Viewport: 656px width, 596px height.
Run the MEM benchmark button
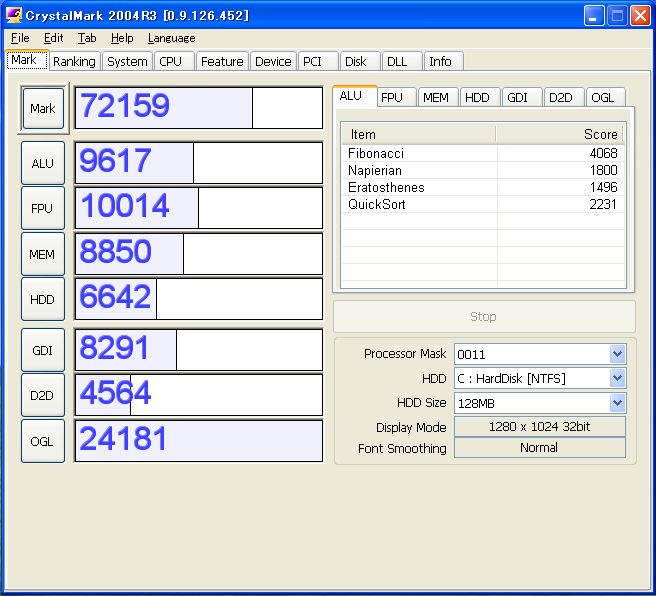43,254
